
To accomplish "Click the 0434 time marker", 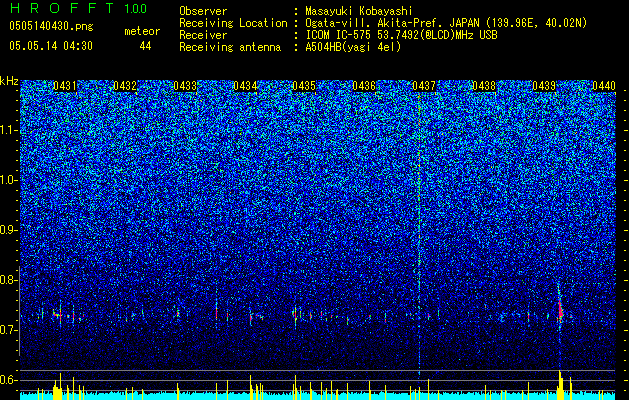I will click(245, 86).
